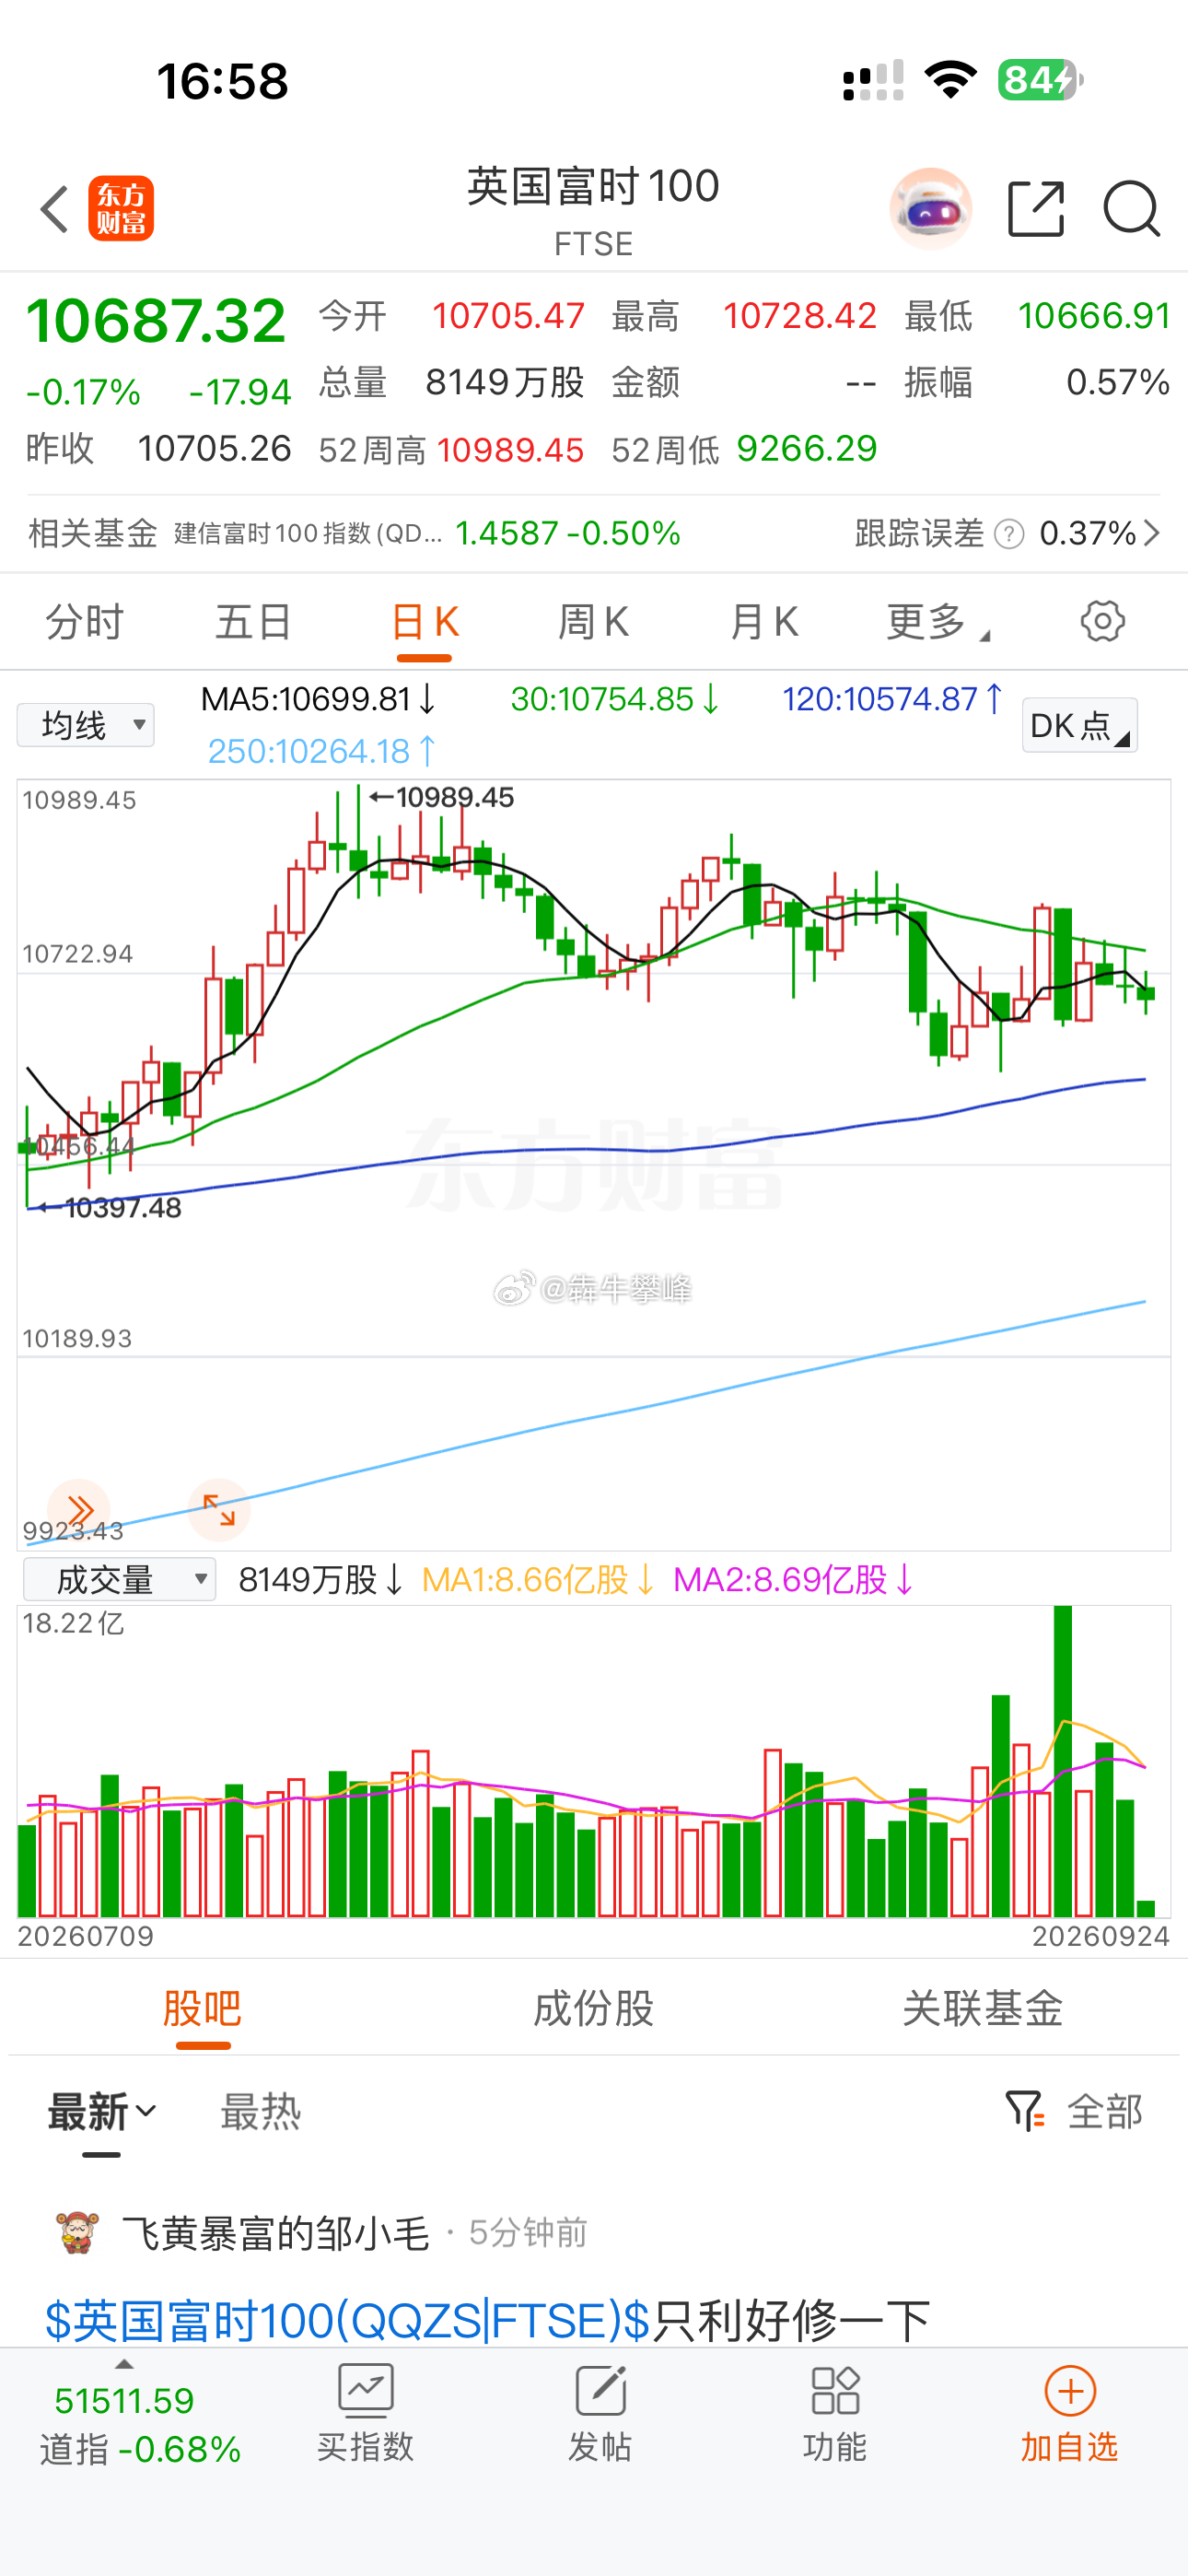This screenshot has width=1188, height=2576.
Task: Open the 关联基金 tab
Action: coord(983,2009)
